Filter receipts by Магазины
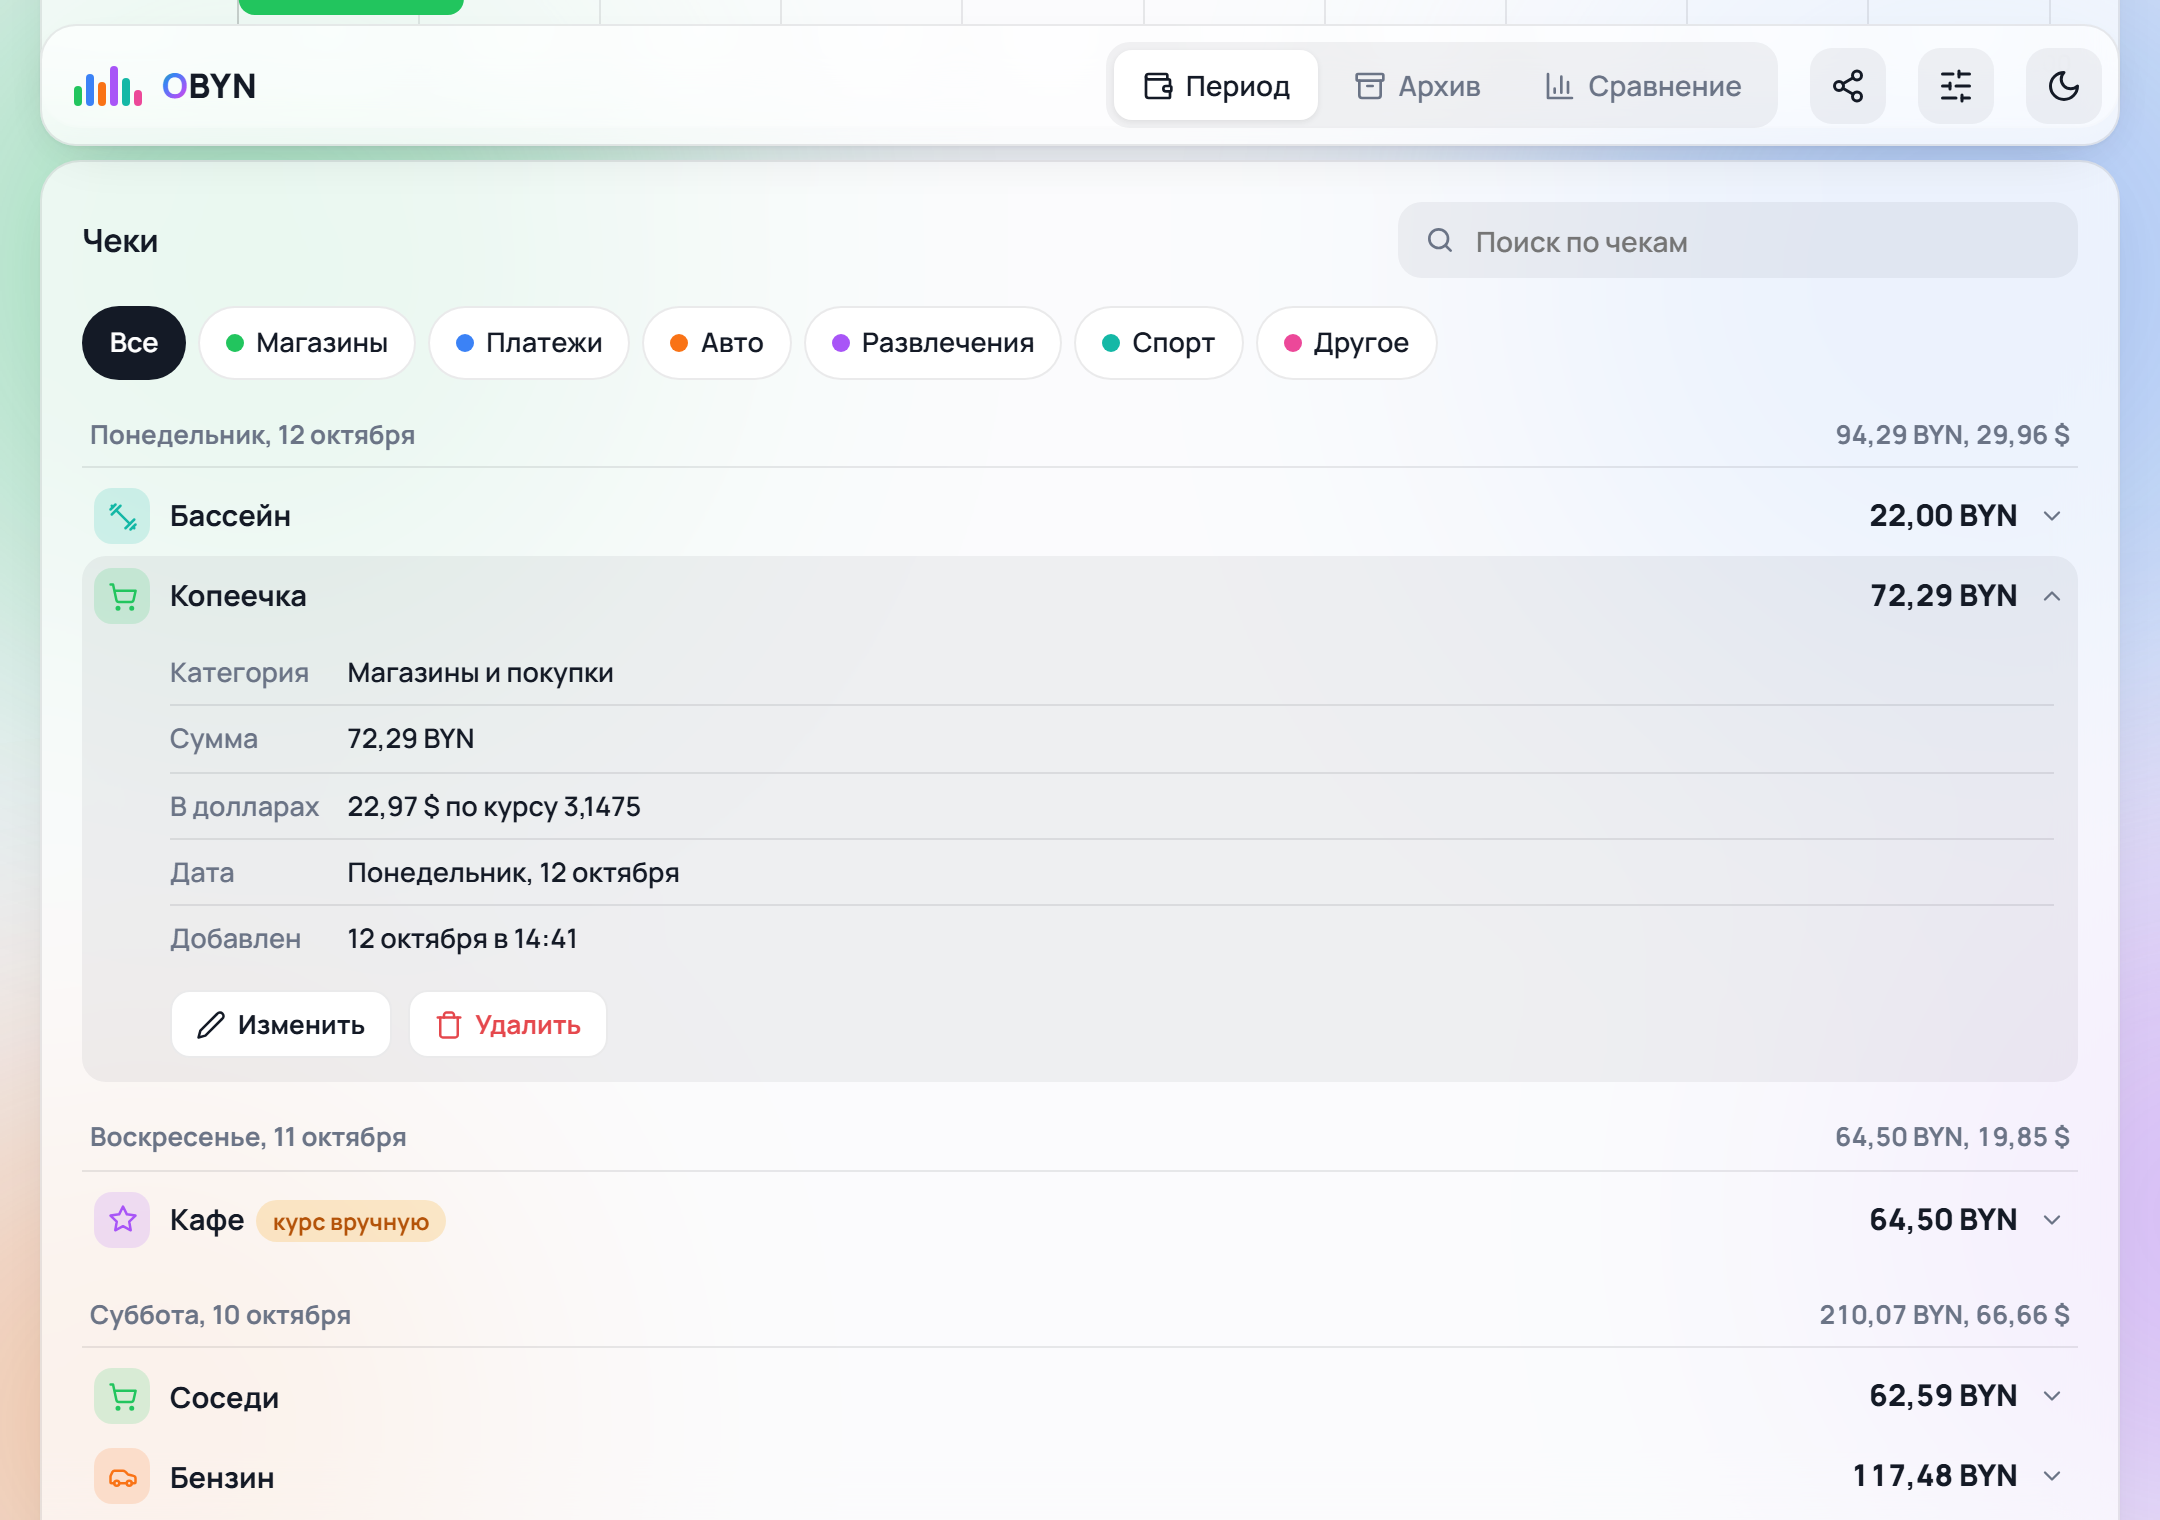 tap(307, 343)
